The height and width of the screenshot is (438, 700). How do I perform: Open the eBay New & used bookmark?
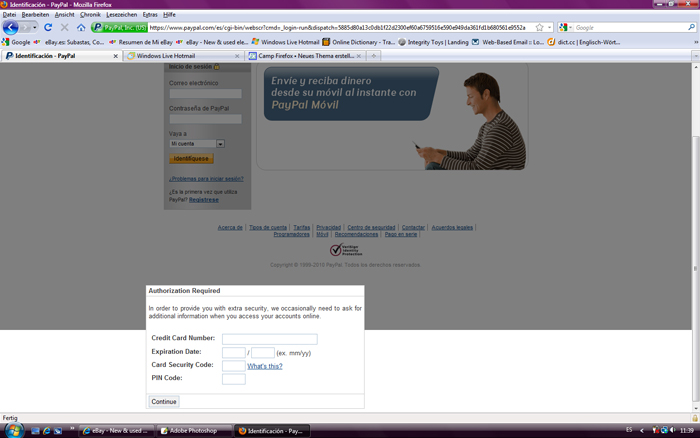tap(212, 42)
